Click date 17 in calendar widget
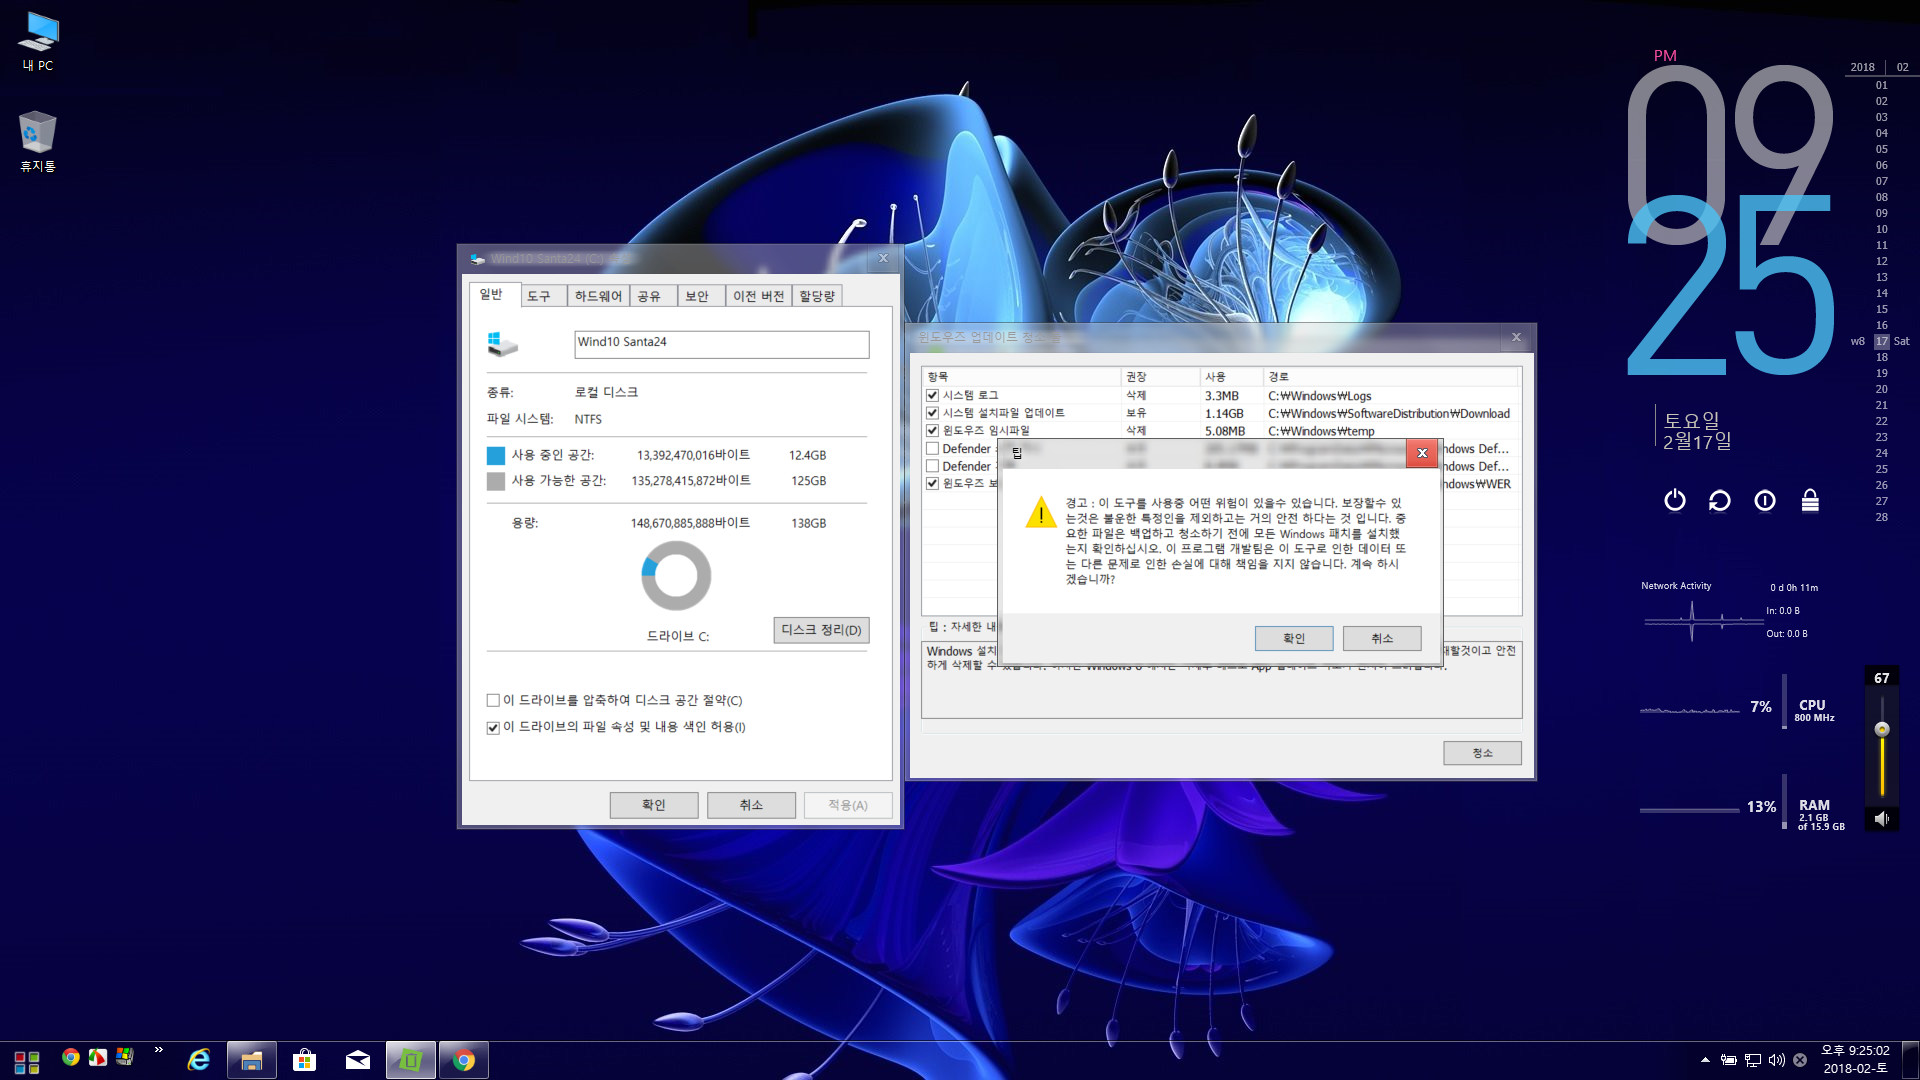The image size is (1920, 1080). 1881,341
